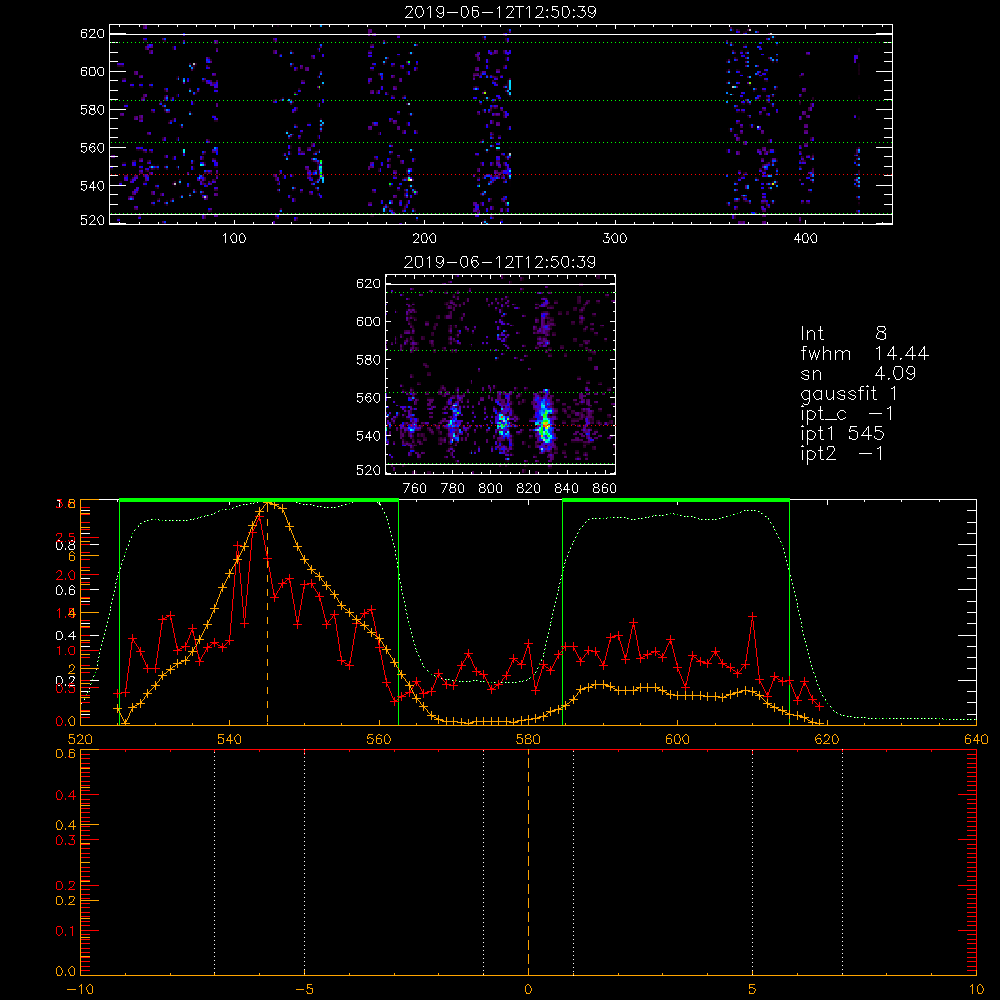Click the right green bar atop the profile plot
The height and width of the screenshot is (1000, 1000).
[x=676, y=500]
